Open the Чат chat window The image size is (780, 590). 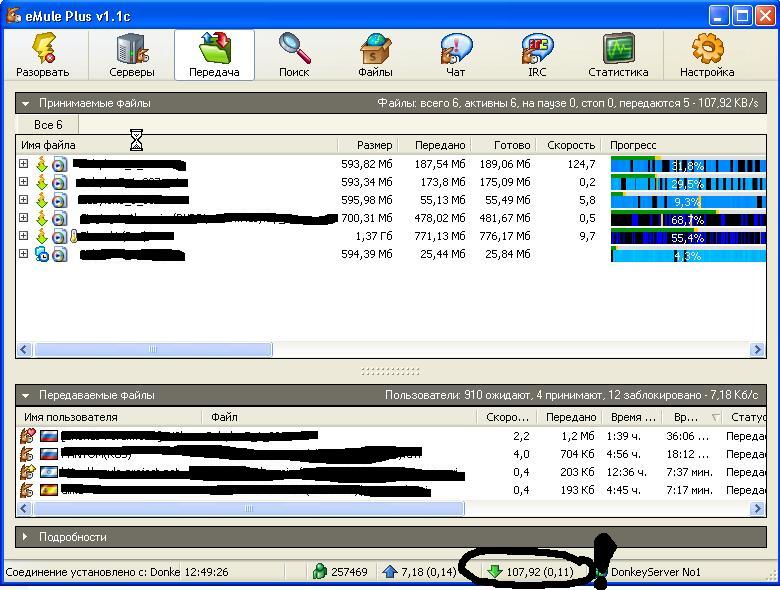pos(455,55)
